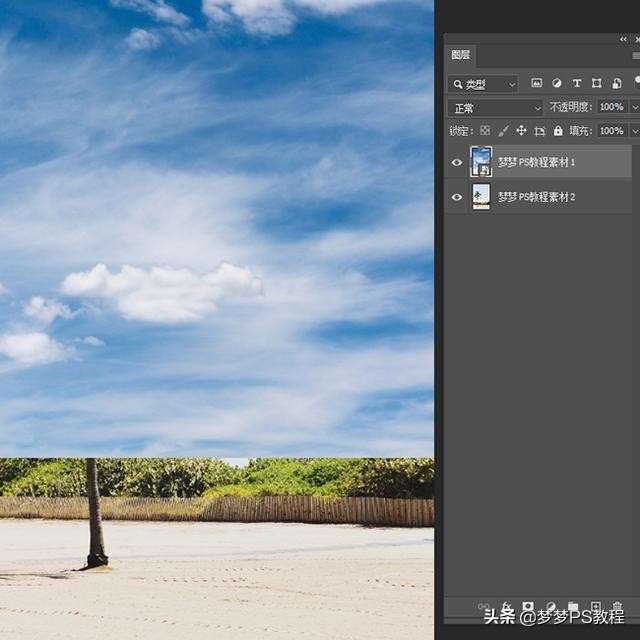This screenshot has width=640, height=640.
Task: Expand the 不透明度 opacity slider arrow
Action: click(634, 108)
